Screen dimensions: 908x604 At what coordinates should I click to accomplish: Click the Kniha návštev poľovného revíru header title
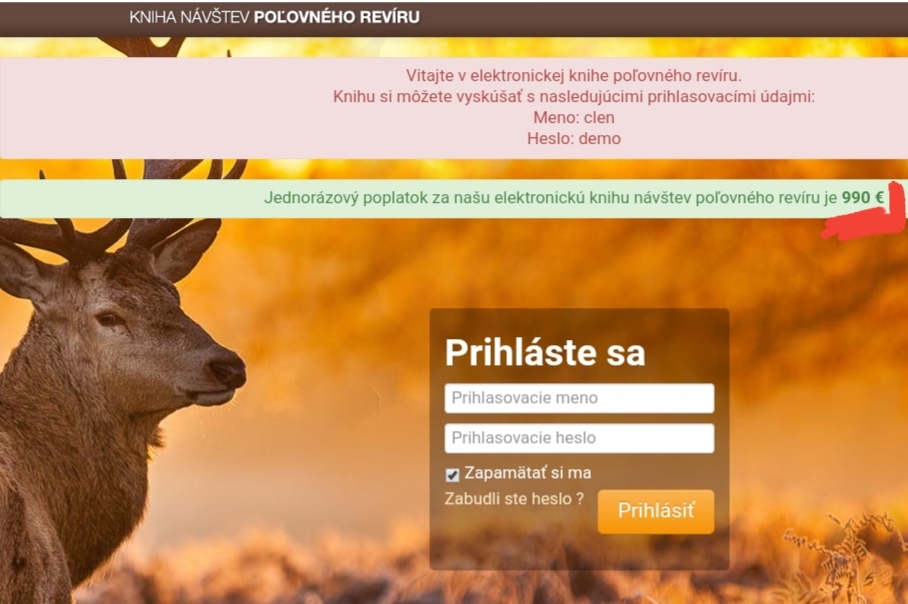pos(274,17)
